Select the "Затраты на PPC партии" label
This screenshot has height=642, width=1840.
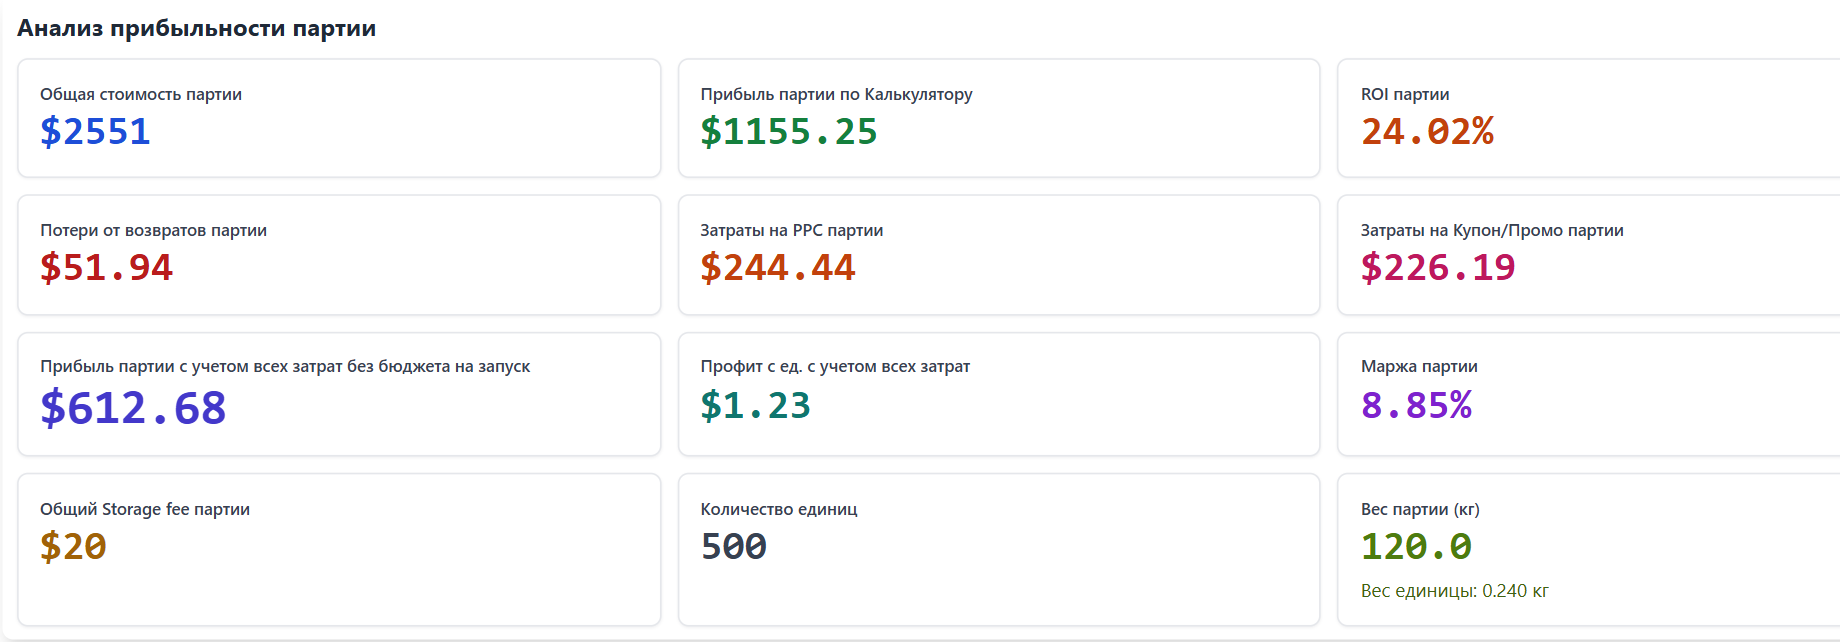[x=791, y=230]
